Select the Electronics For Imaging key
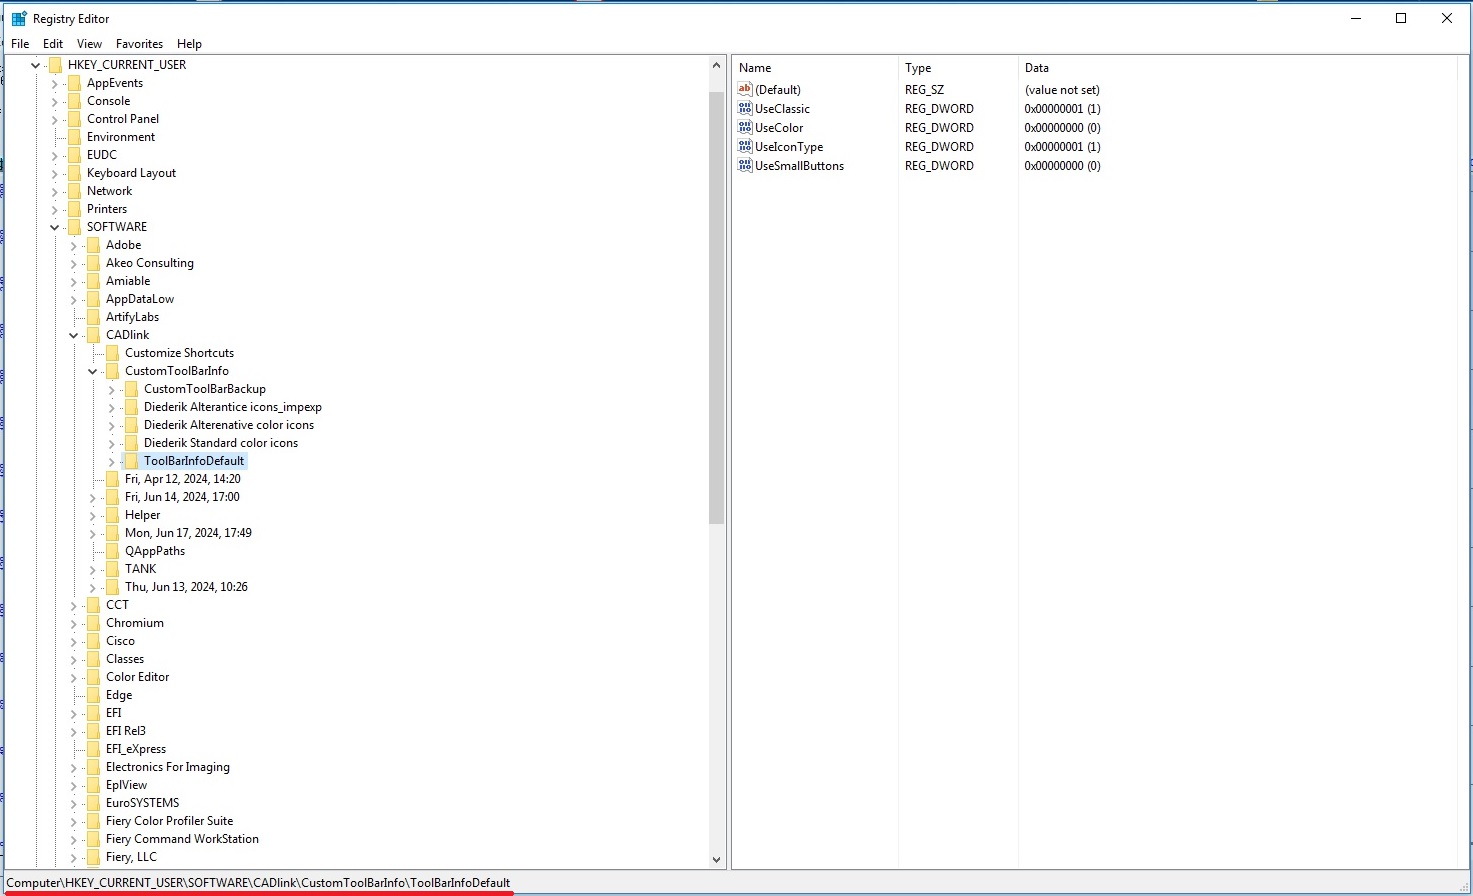The width and height of the screenshot is (1473, 896). pos(168,767)
